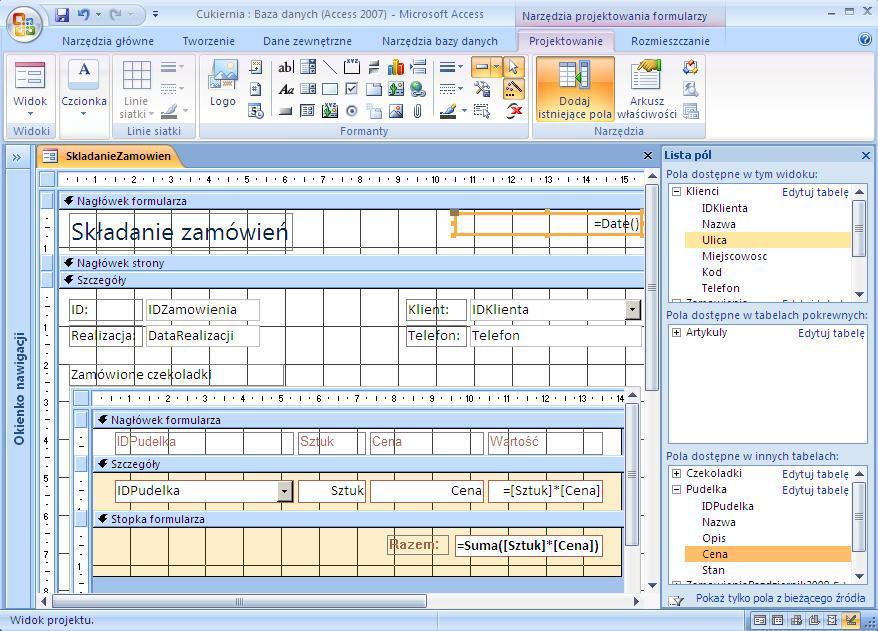The width and height of the screenshot is (878, 631).
Task: Select the Label control tool
Action: [x=286, y=89]
